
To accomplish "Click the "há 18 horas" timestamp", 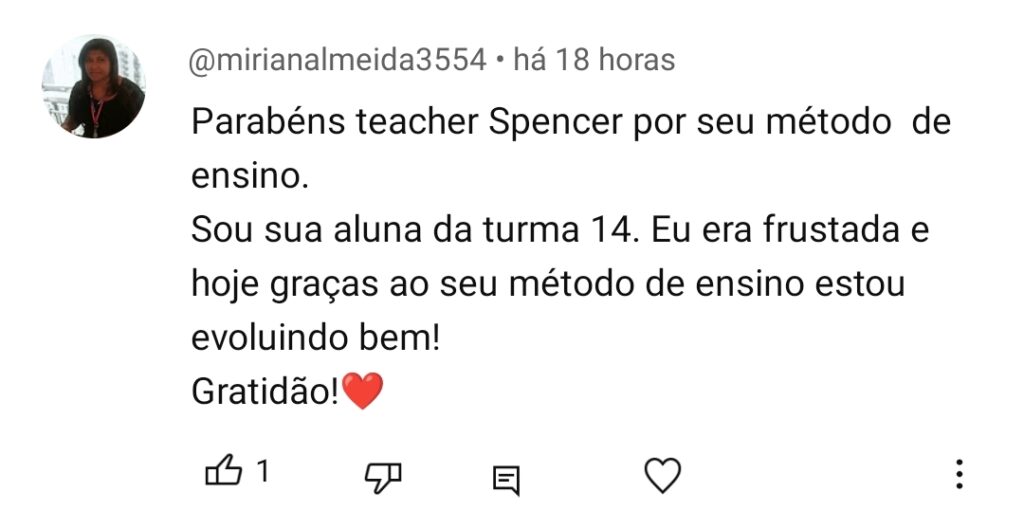I will pyautogui.click(x=593, y=61).
